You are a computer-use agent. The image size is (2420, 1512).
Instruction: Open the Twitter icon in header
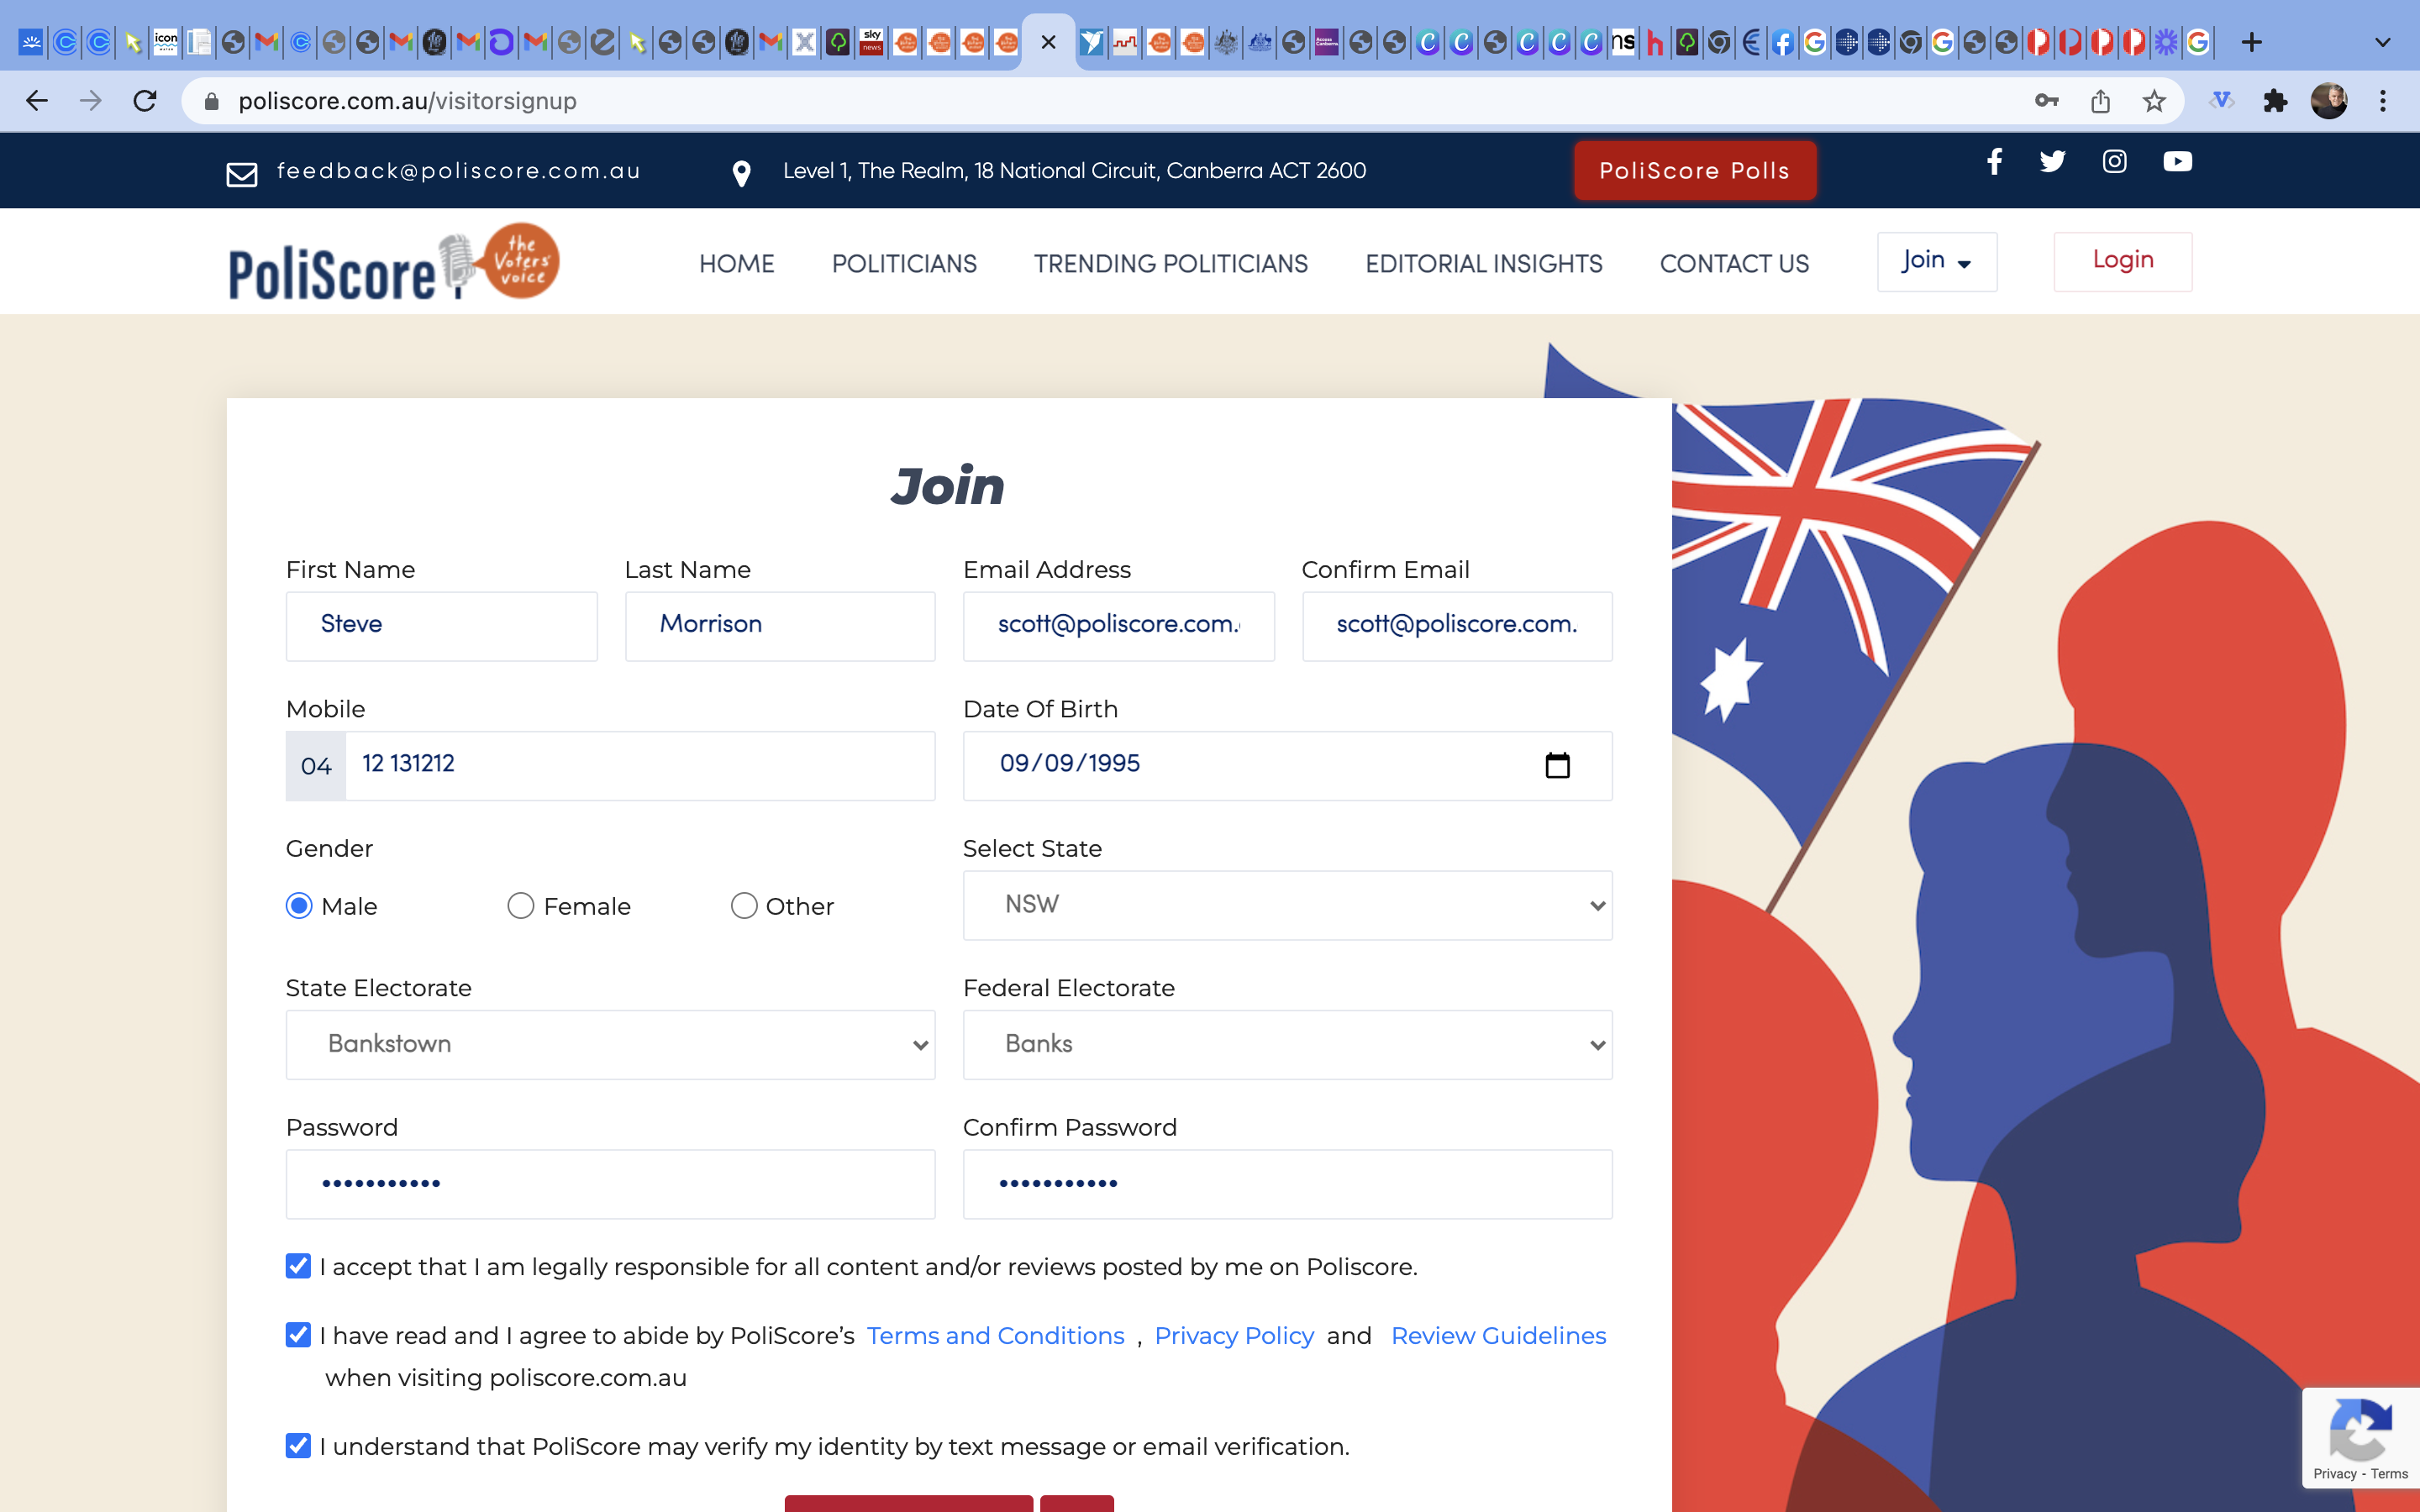2052,161
